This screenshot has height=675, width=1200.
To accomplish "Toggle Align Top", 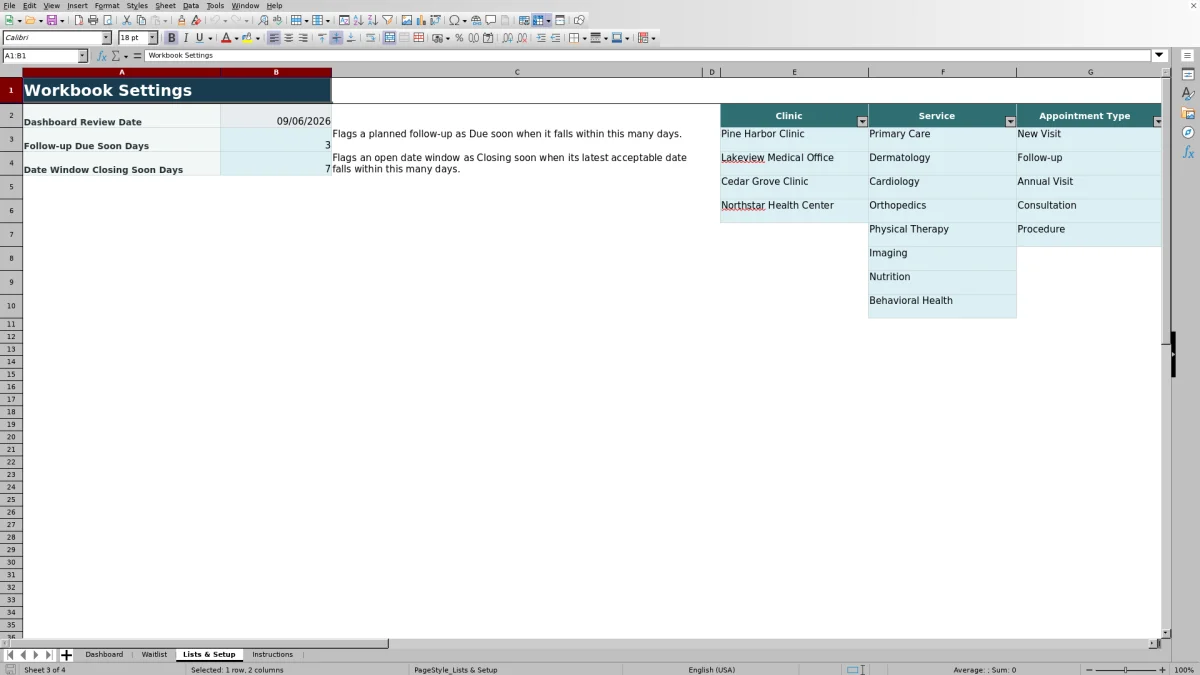I will (x=322, y=38).
